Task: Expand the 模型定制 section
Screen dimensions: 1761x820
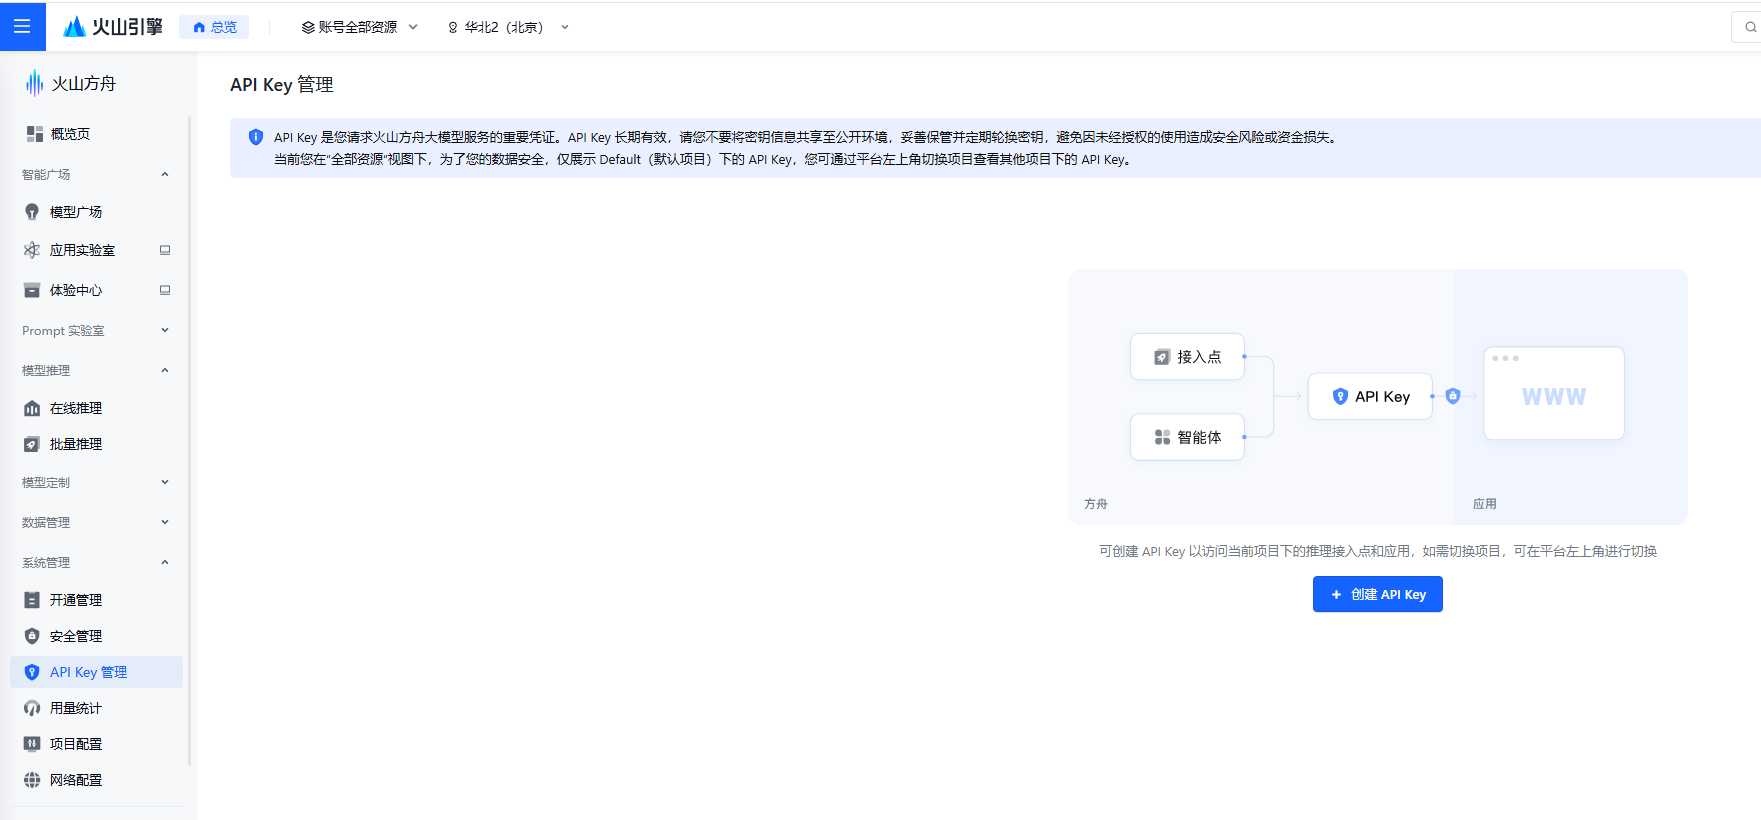Action: click(165, 482)
